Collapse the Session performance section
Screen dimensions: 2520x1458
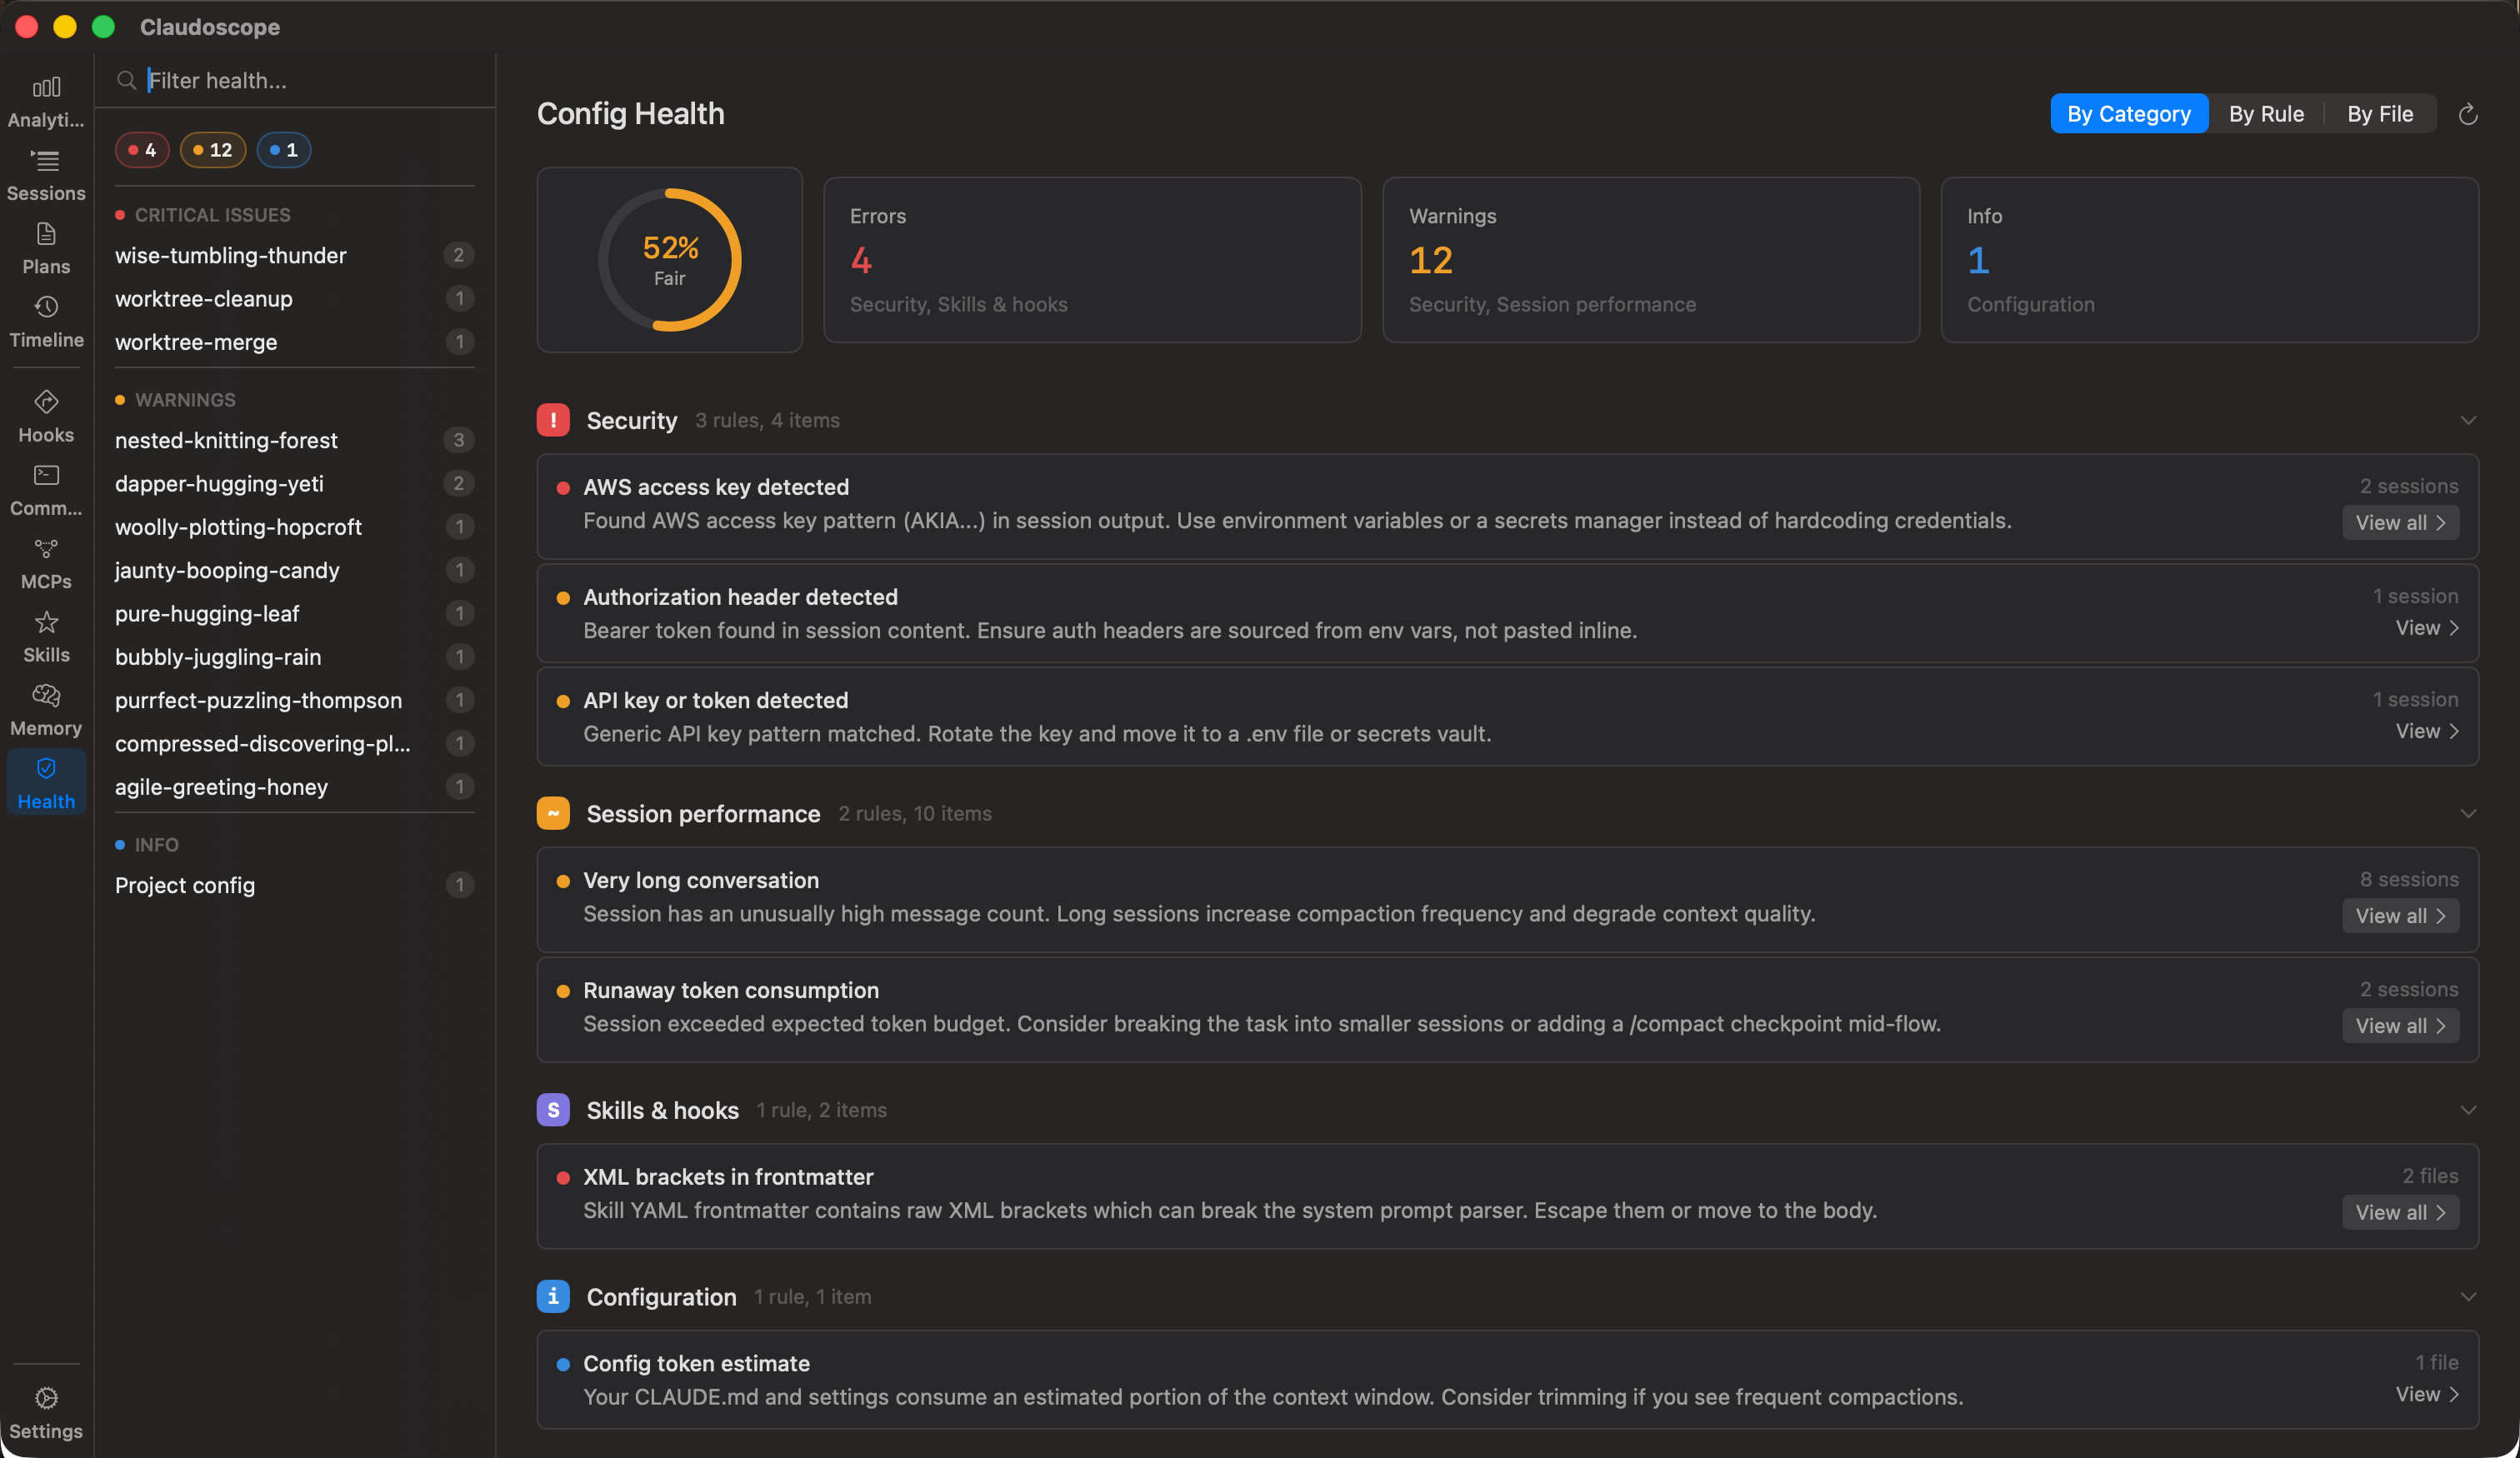pyautogui.click(x=2470, y=813)
